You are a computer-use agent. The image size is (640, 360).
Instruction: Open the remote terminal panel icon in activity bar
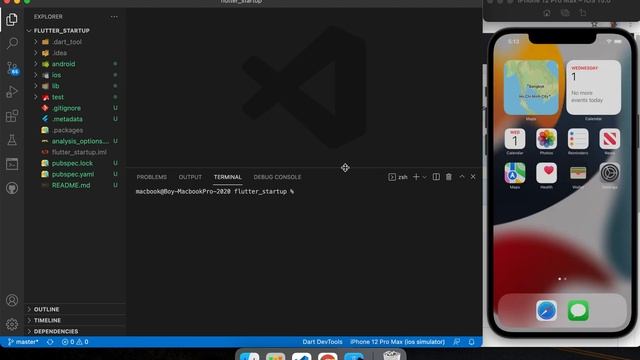[12, 164]
